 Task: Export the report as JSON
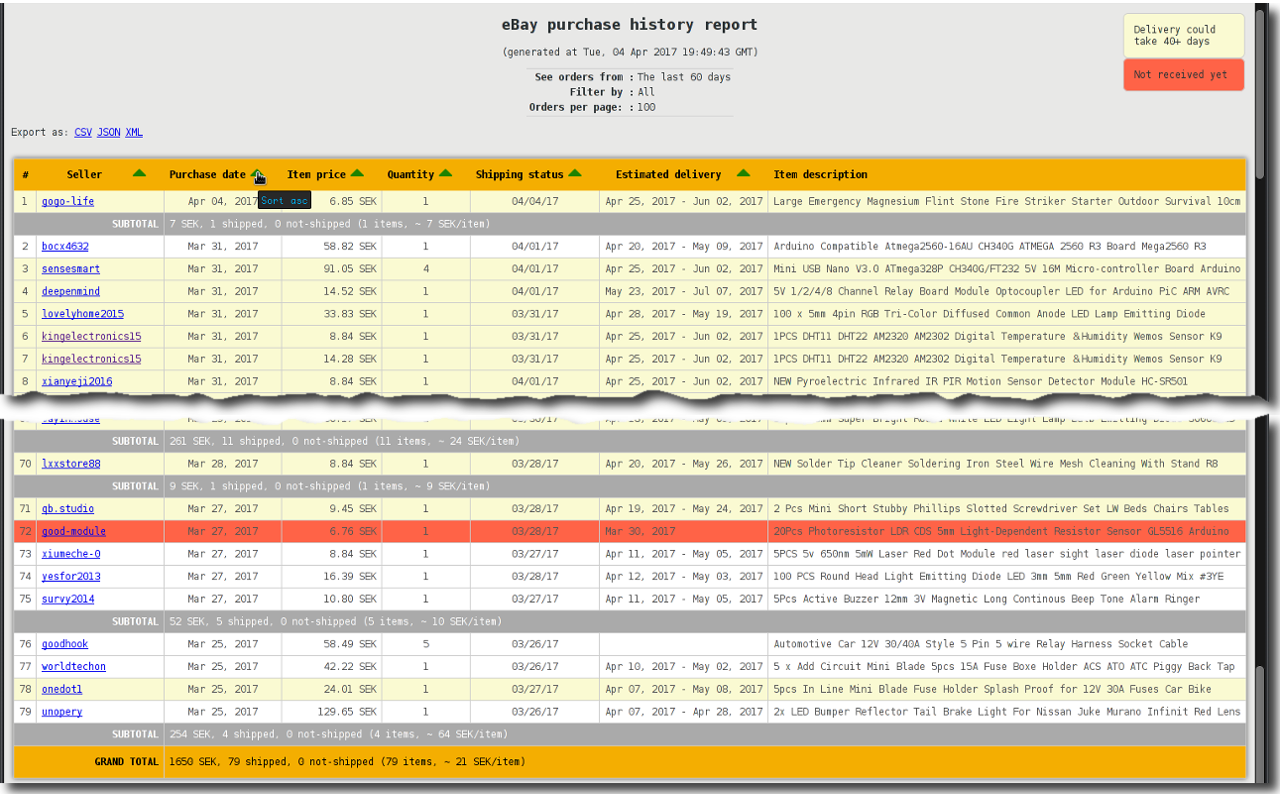[109, 132]
